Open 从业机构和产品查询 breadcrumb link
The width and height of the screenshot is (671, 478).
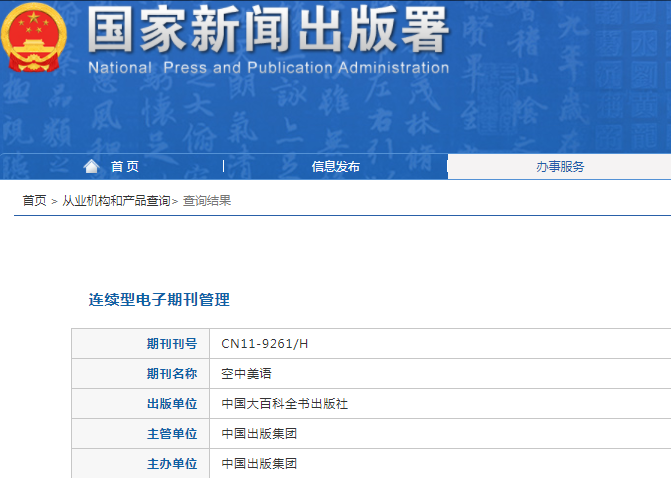coord(116,200)
